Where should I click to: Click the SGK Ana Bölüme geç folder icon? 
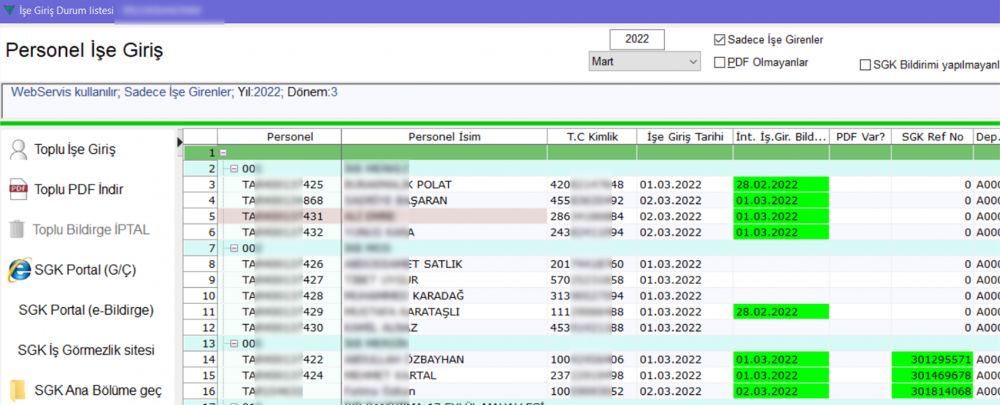pos(18,390)
